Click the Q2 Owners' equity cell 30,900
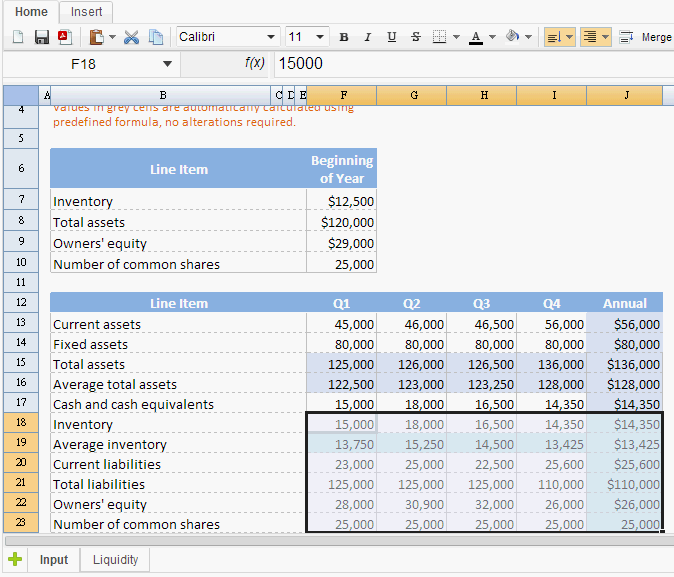This screenshot has width=674, height=577. (x=412, y=504)
